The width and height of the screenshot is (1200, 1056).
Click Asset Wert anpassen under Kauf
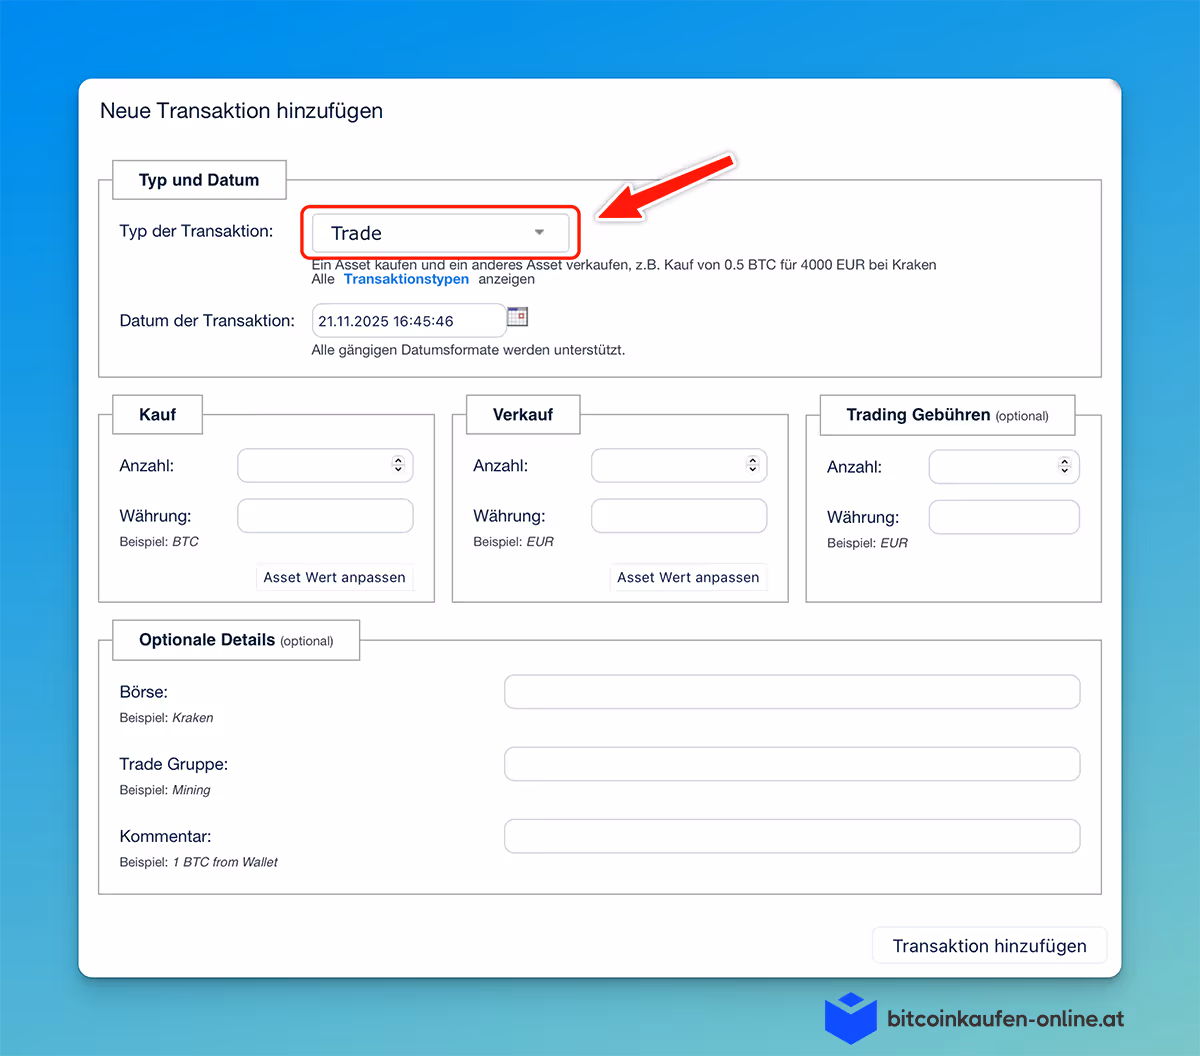pyautogui.click(x=335, y=577)
